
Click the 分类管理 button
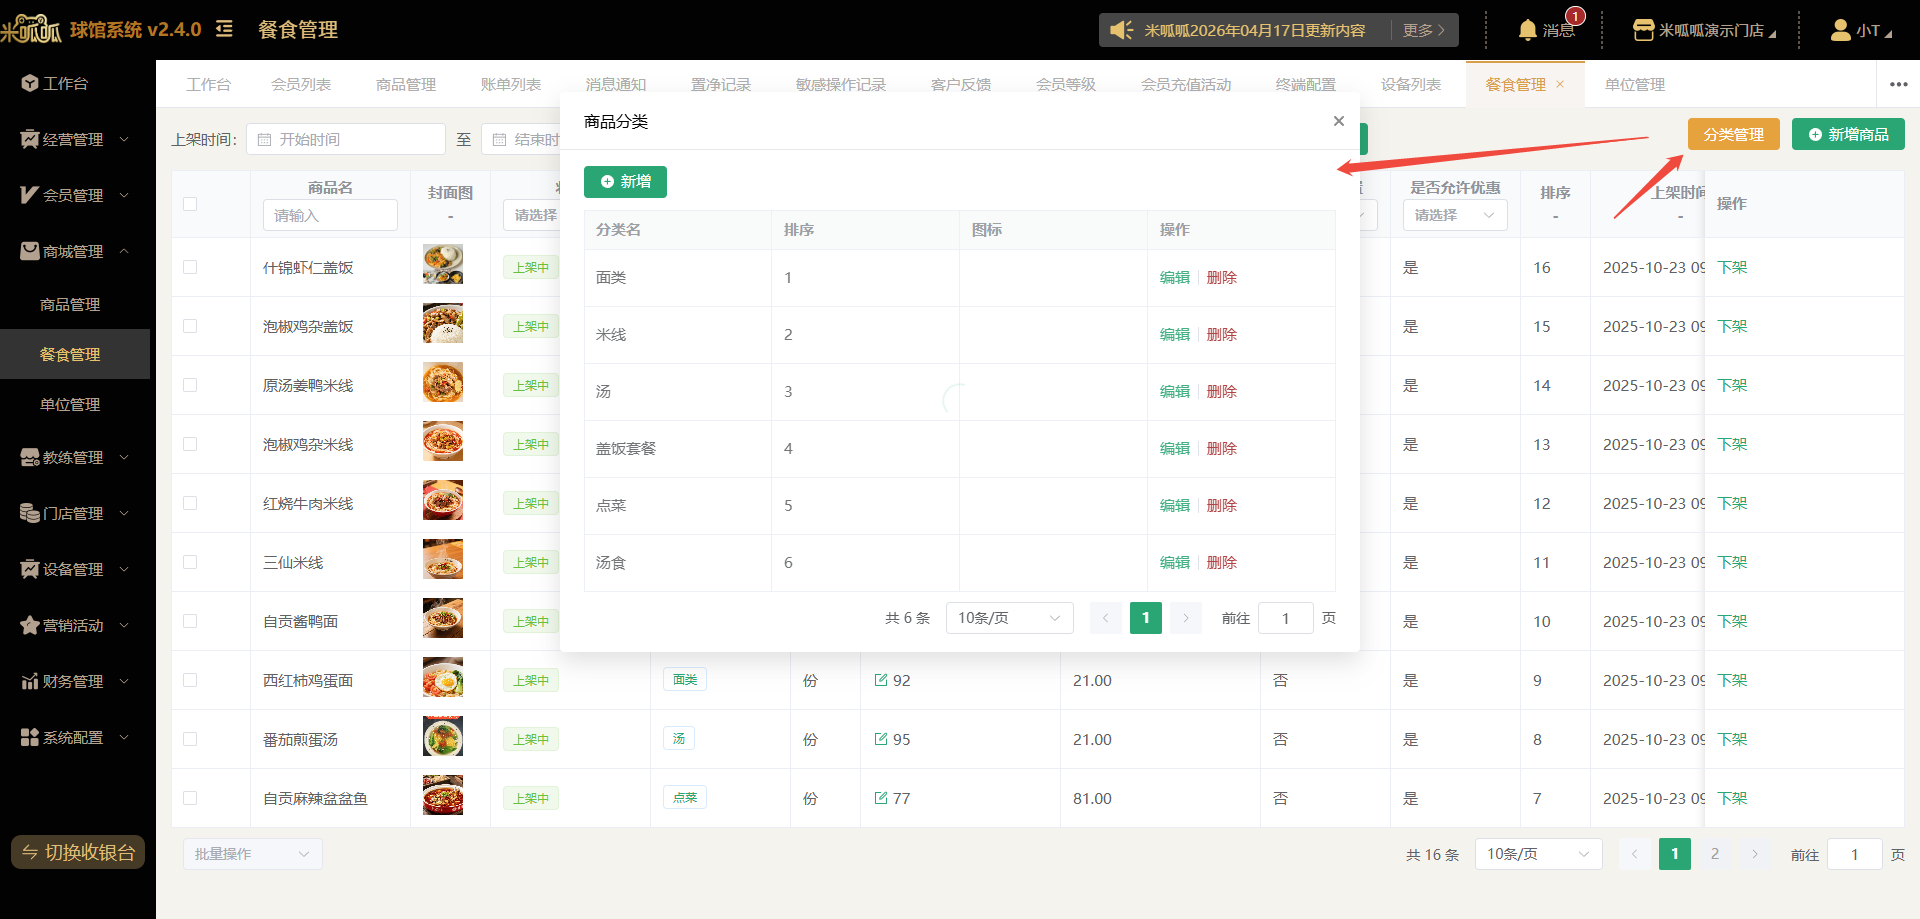(x=1734, y=134)
